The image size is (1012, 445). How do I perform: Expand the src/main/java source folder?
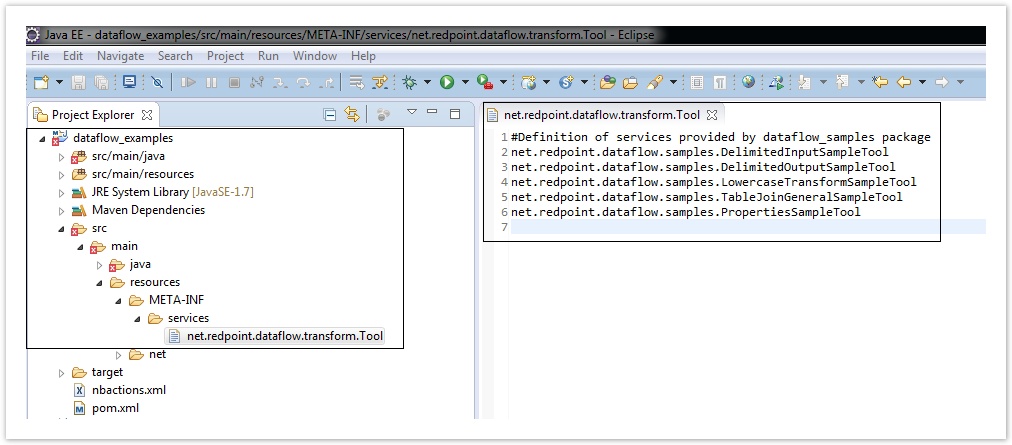61,157
